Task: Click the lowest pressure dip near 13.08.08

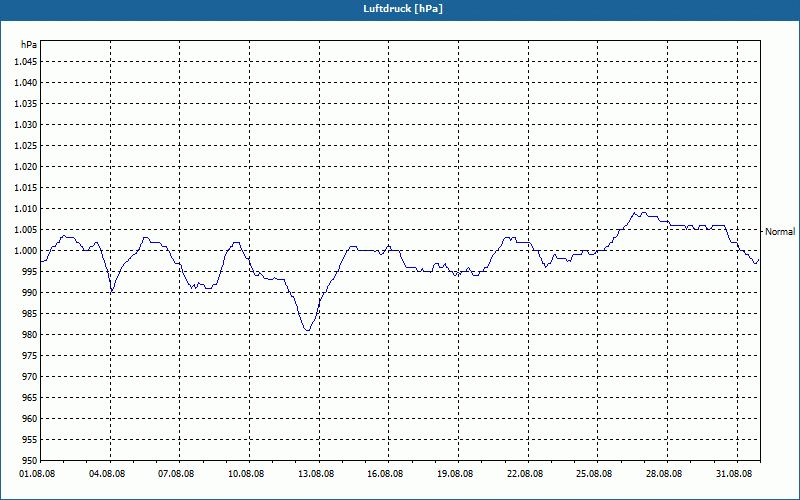Action: pyautogui.click(x=307, y=330)
